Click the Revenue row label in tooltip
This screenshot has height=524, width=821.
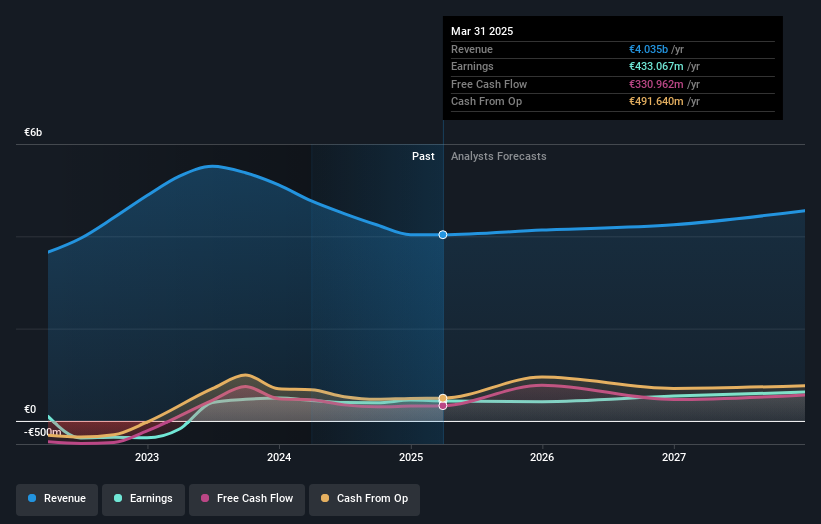pyautogui.click(x=472, y=49)
